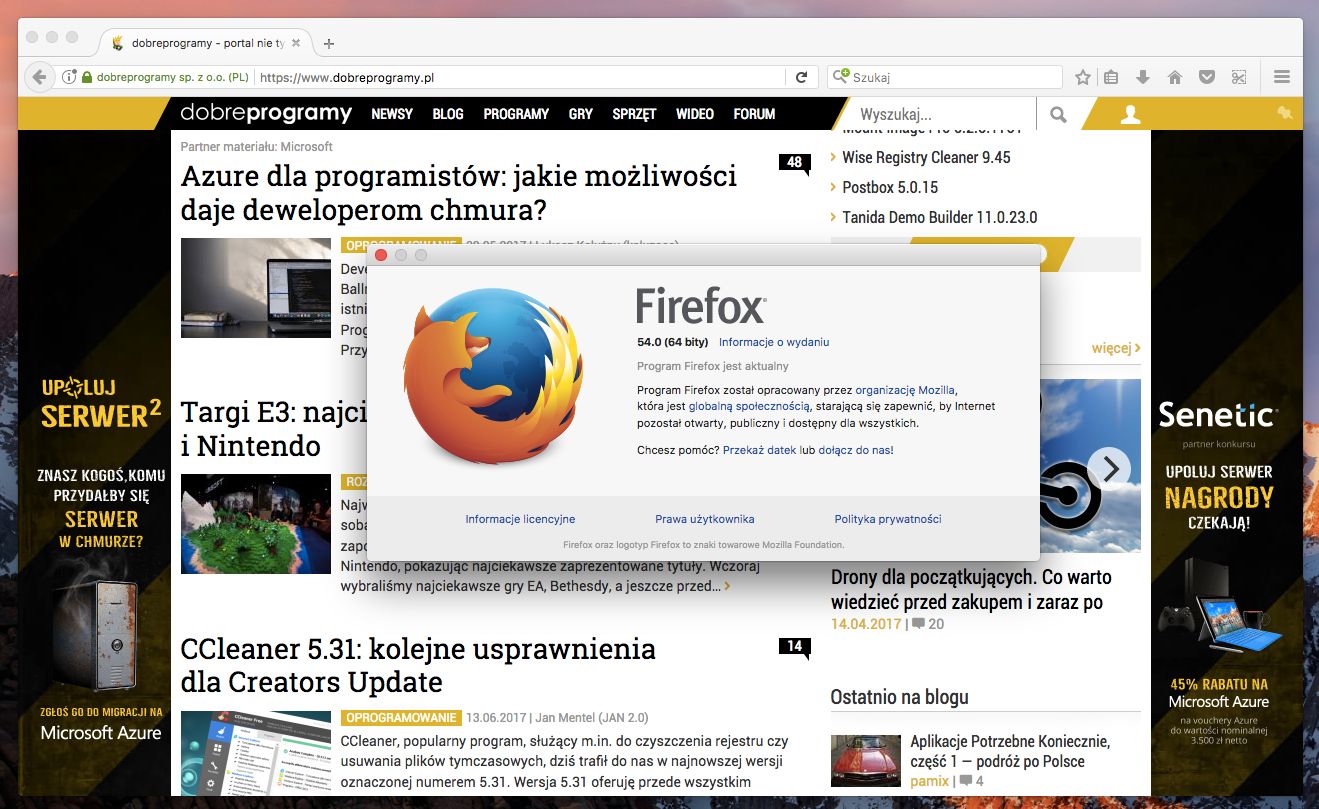
Task: Click the green padlock security icon
Action: pyautogui.click(x=87, y=77)
